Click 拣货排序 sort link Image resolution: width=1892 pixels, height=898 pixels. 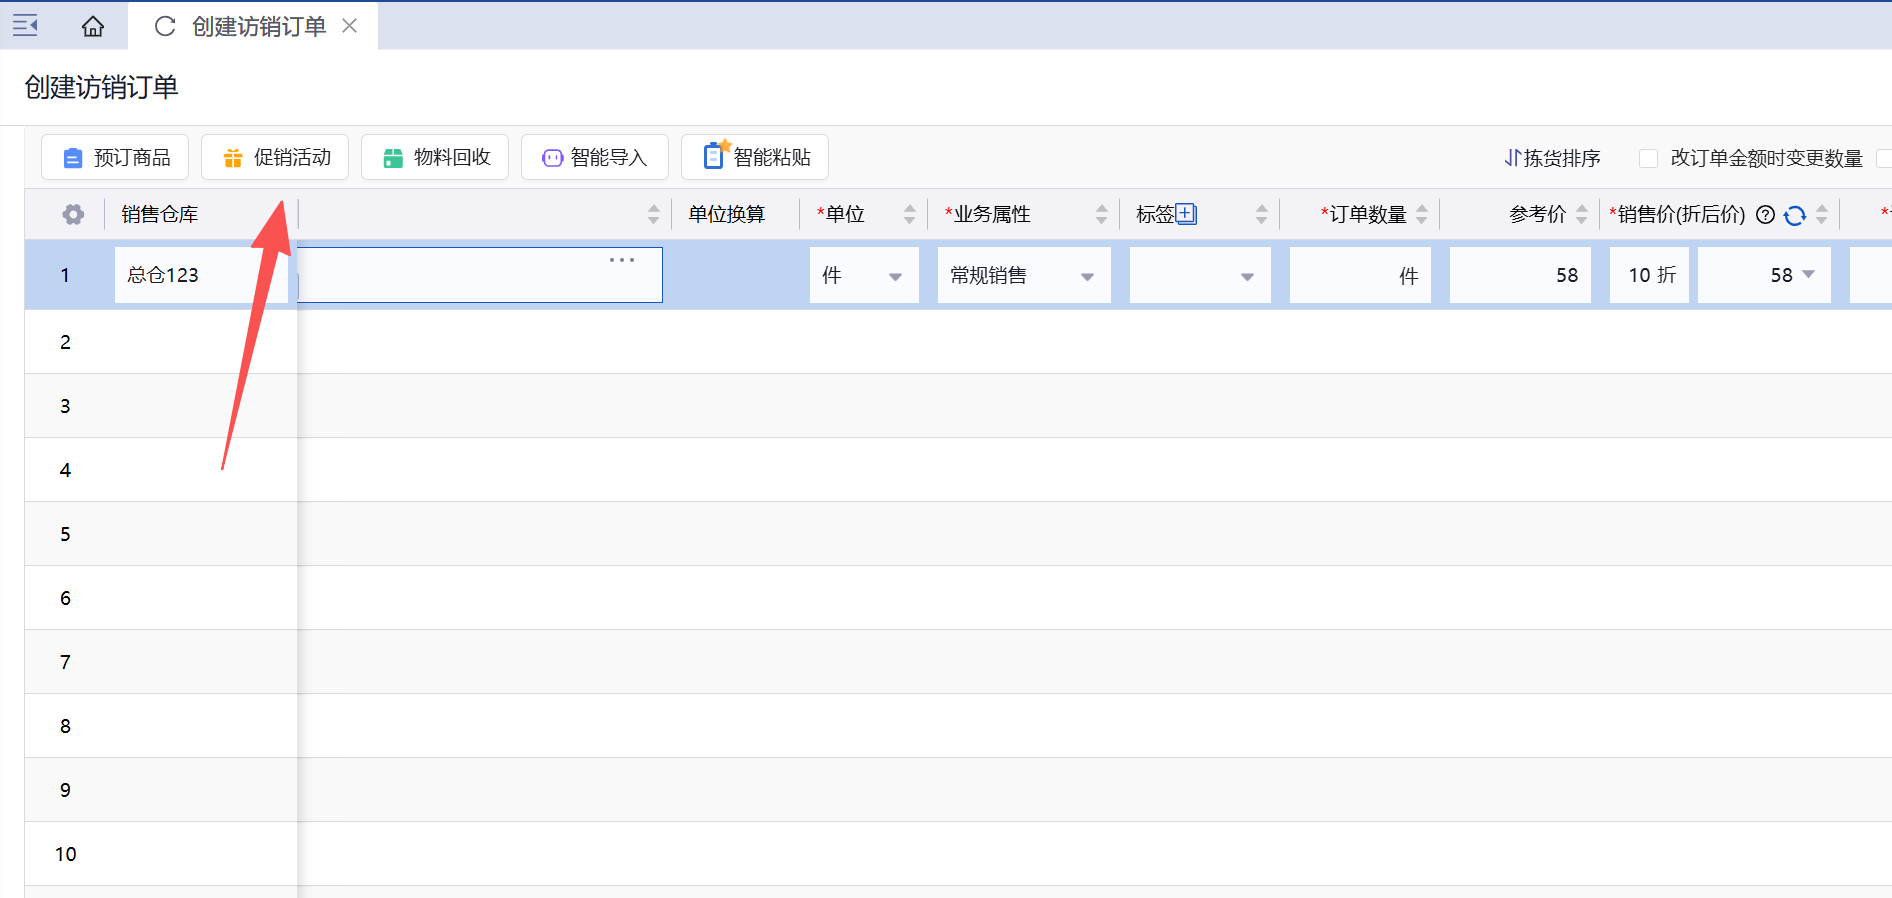coord(1552,158)
